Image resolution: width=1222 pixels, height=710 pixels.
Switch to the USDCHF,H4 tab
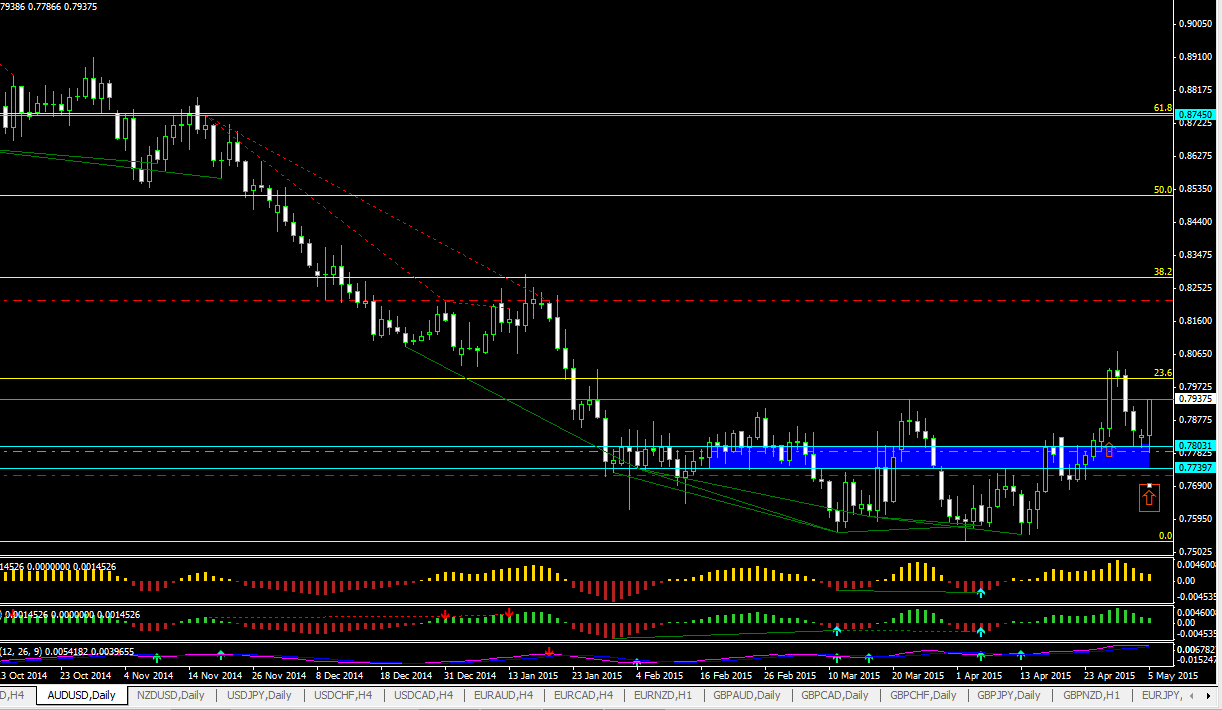point(343,695)
